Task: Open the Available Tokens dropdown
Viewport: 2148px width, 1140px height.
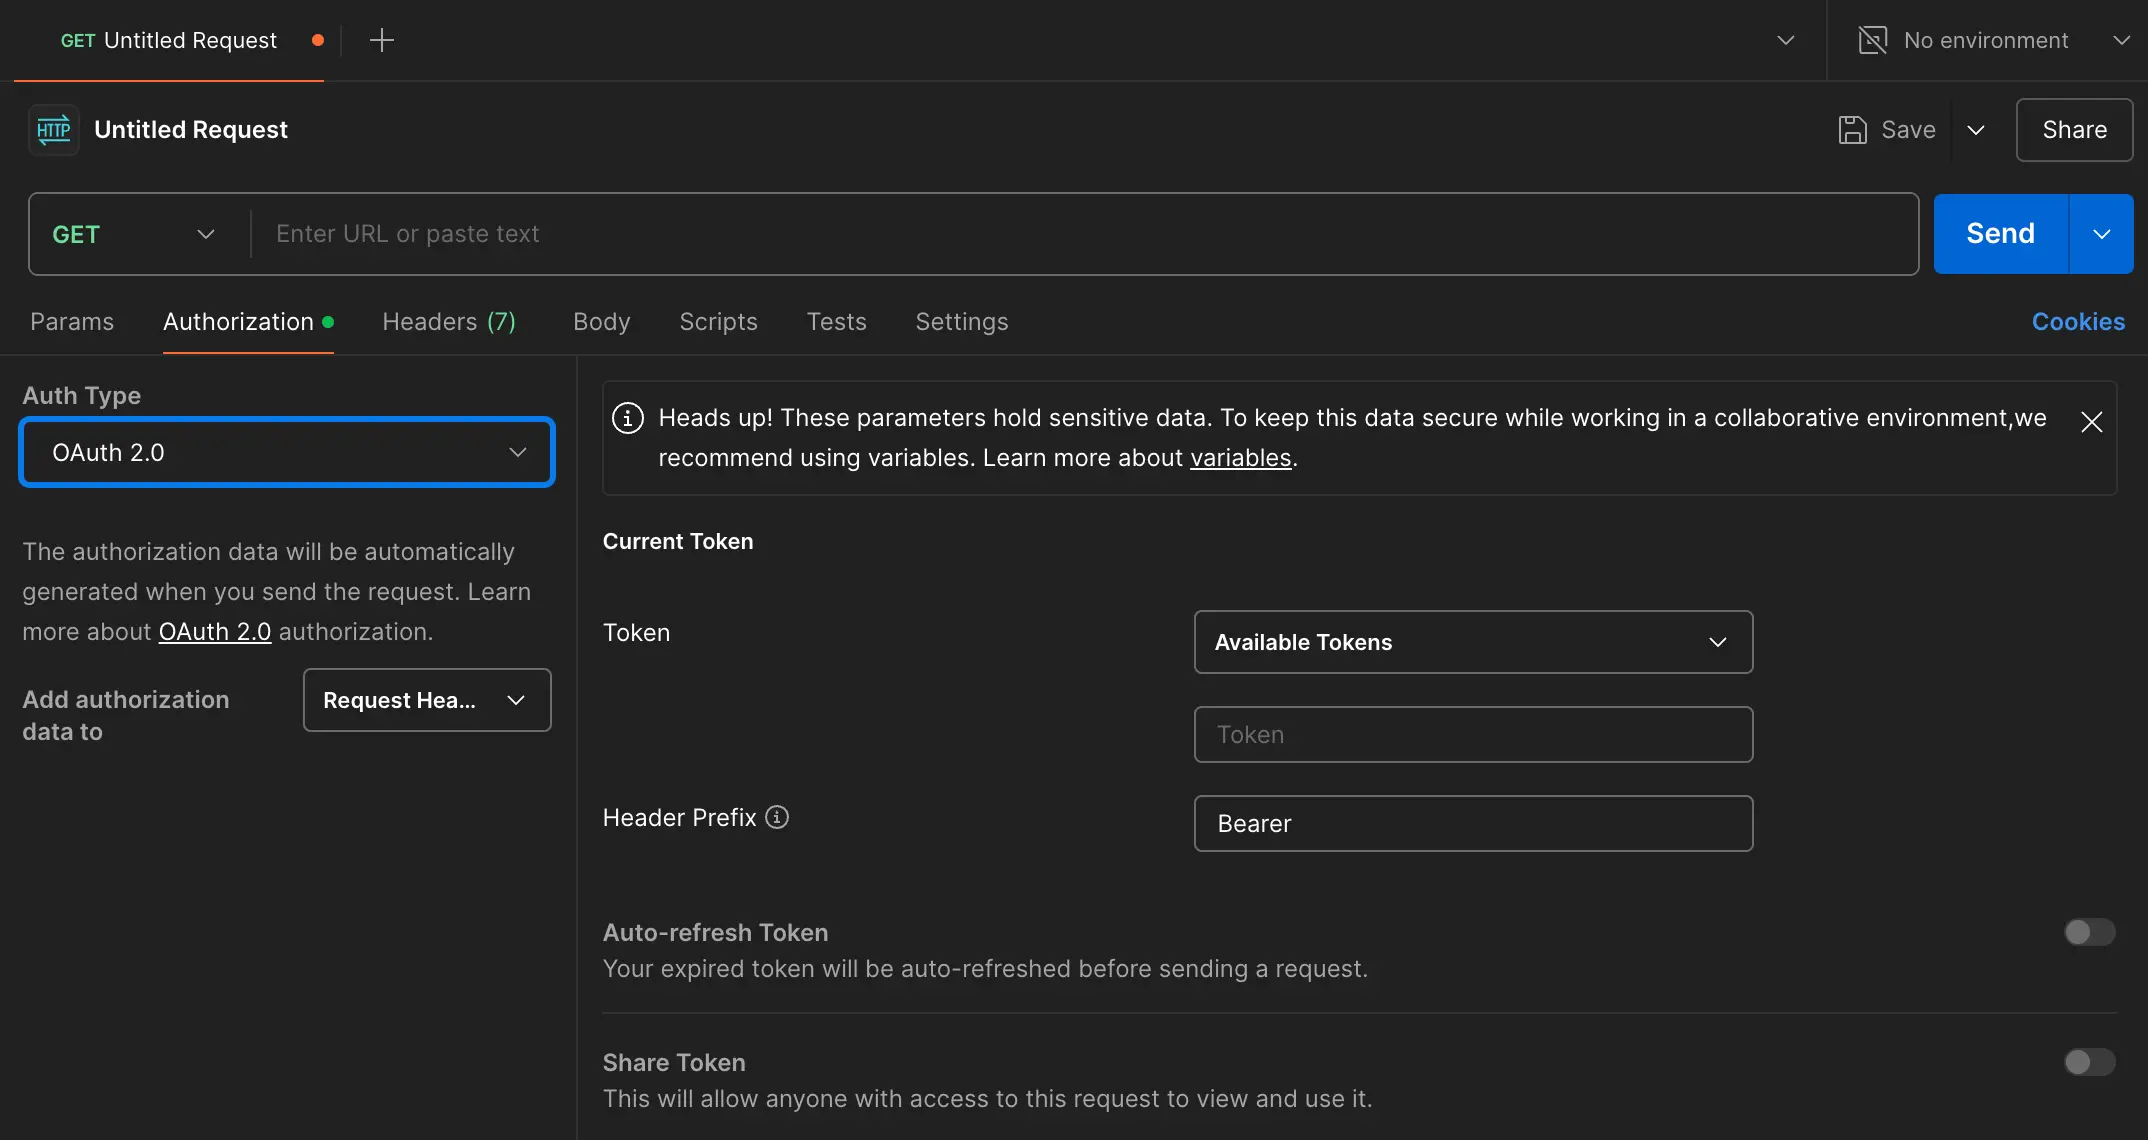Action: (1472, 642)
